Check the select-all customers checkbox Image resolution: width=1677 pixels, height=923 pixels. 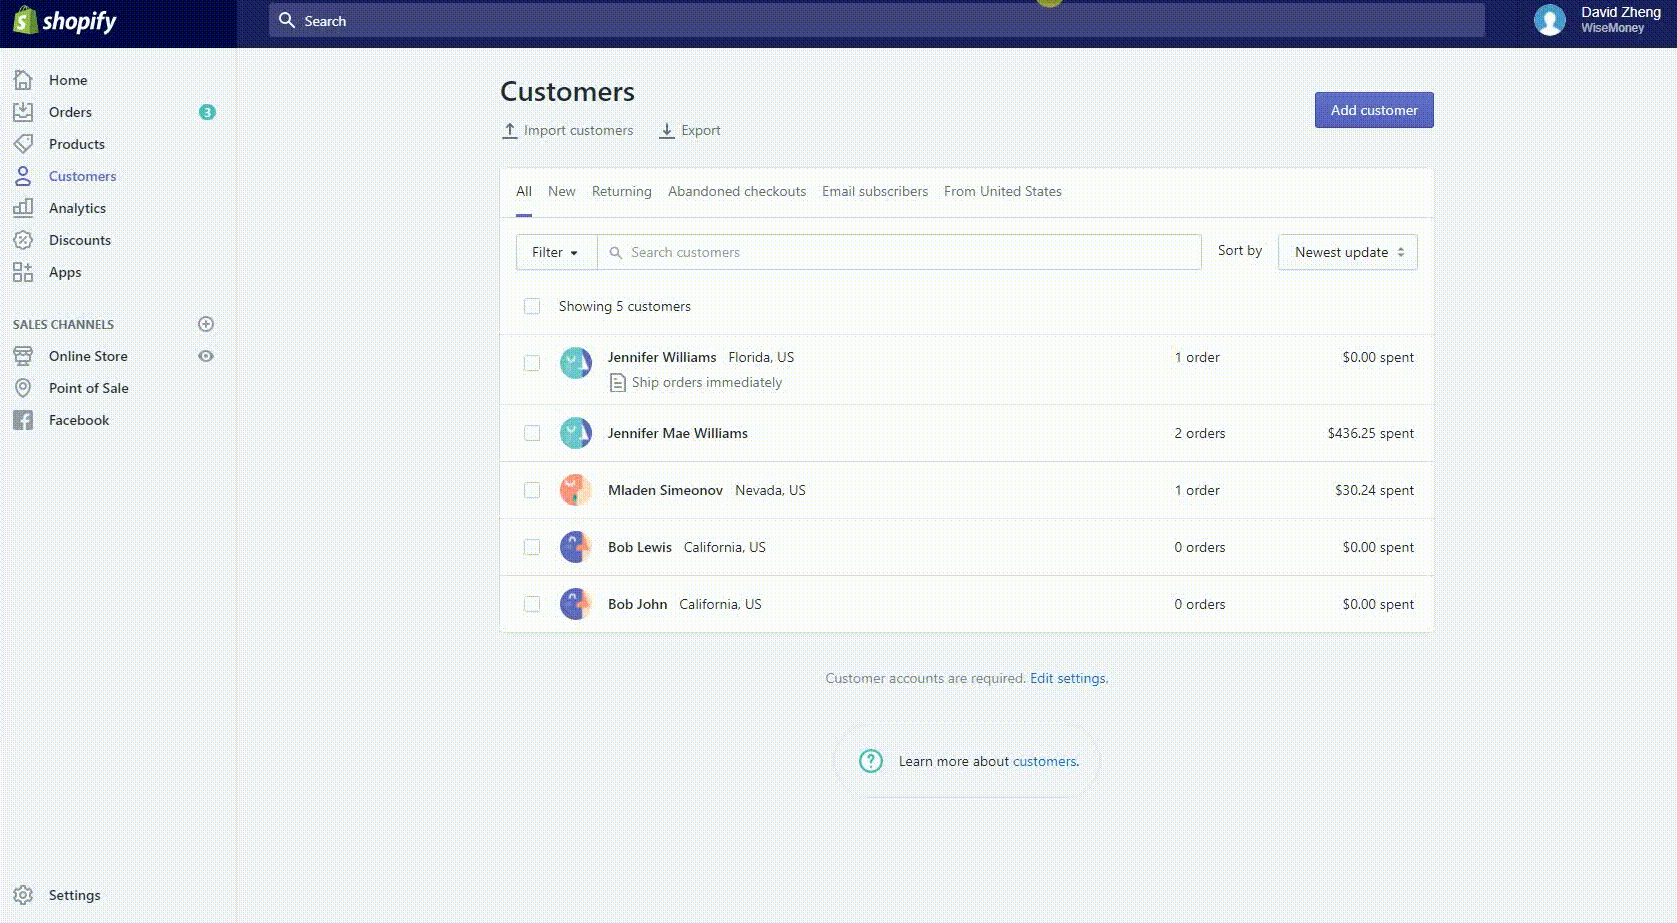click(x=532, y=306)
